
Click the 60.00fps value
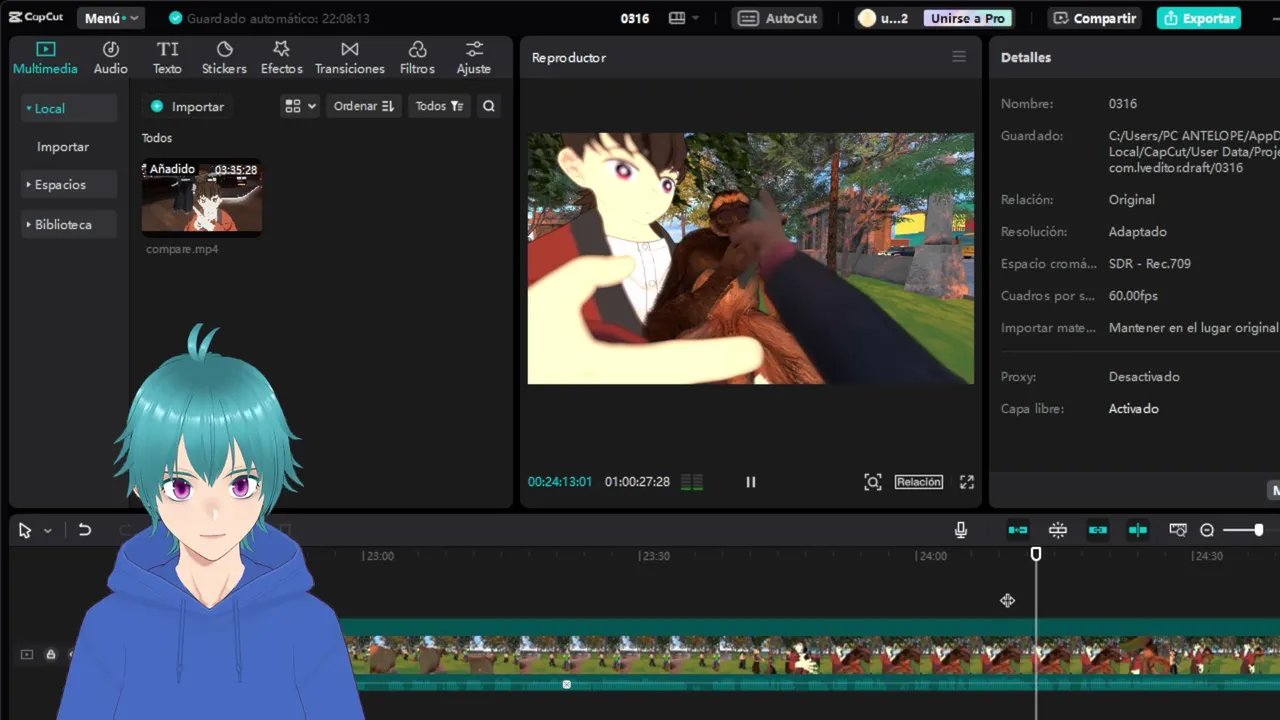point(1133,295)
